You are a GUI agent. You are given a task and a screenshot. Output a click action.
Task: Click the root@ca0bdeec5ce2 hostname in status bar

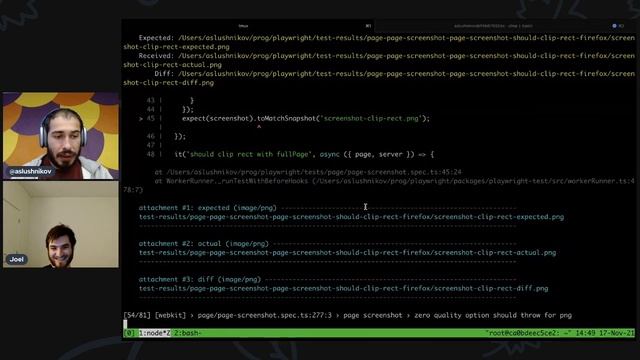tap(528, 333)
